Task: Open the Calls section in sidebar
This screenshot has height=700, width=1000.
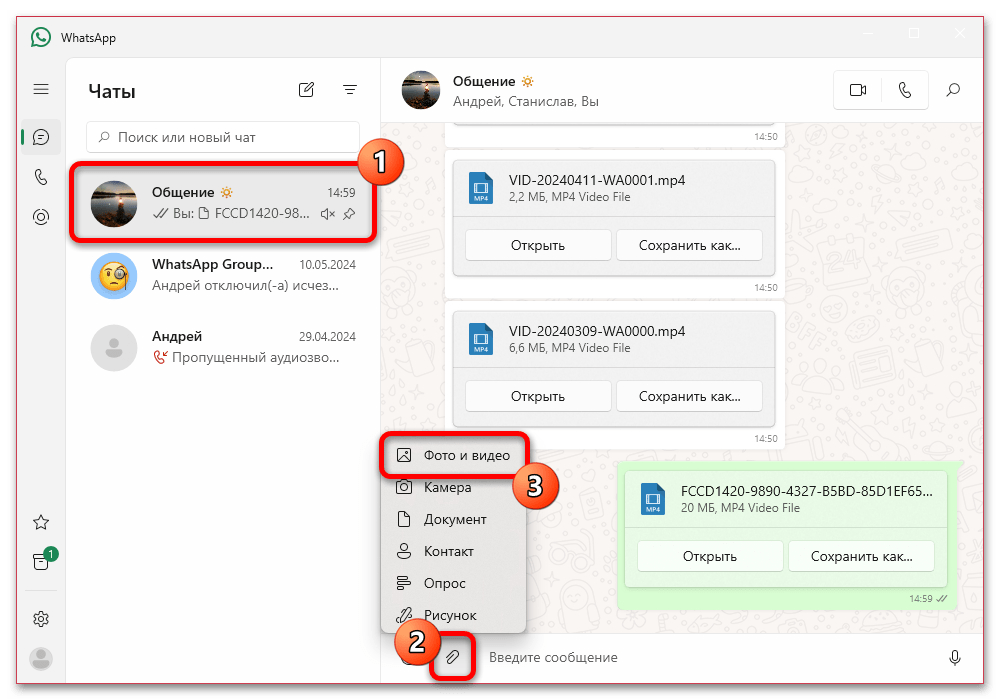Action: click(41, 177)
